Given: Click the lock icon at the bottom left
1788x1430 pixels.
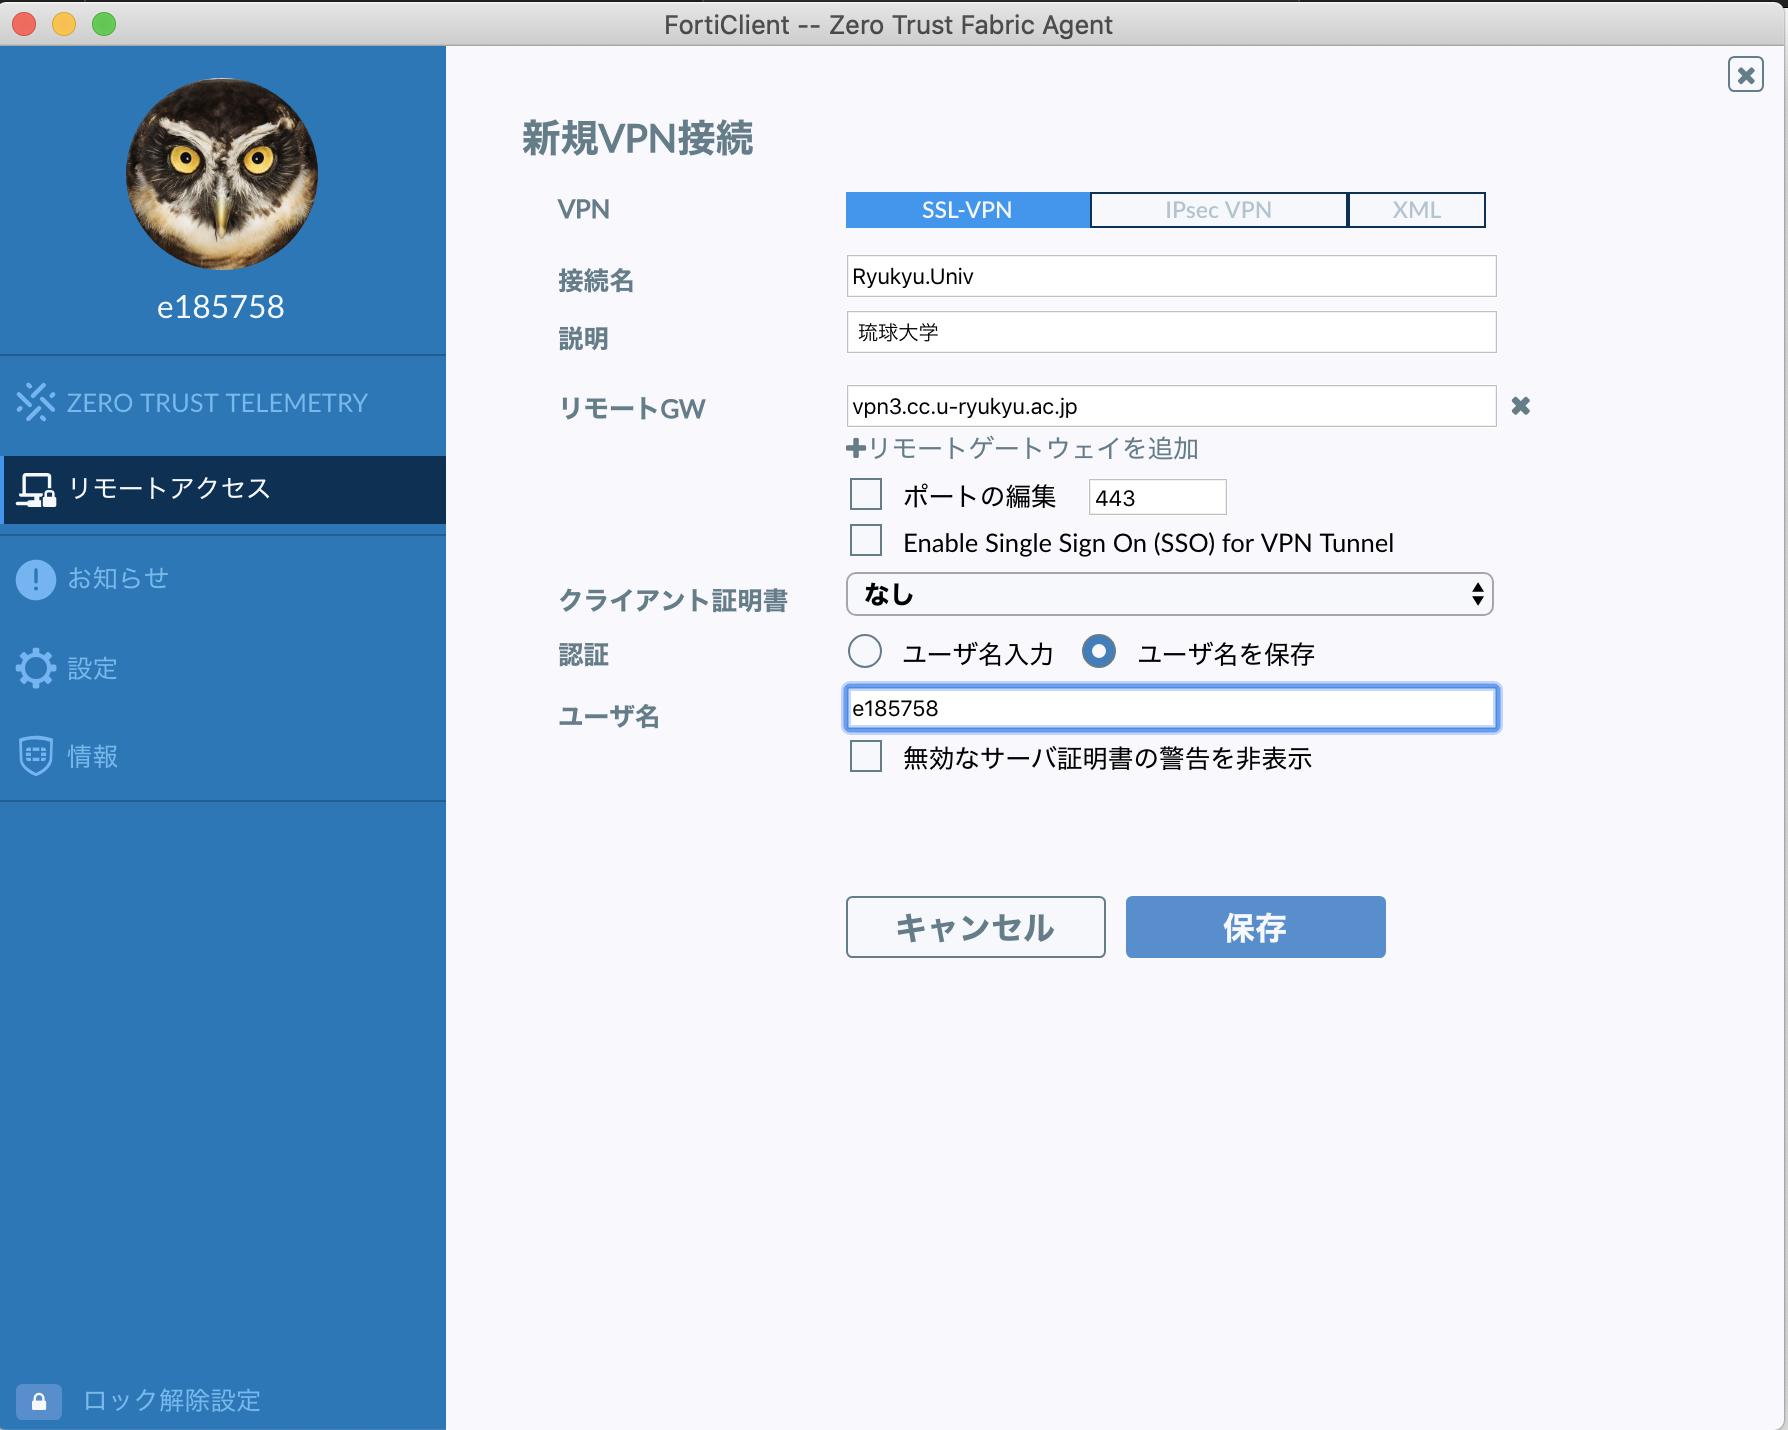Looking at the screenshot, I should pyautogui.click(x=39, y=1401).
